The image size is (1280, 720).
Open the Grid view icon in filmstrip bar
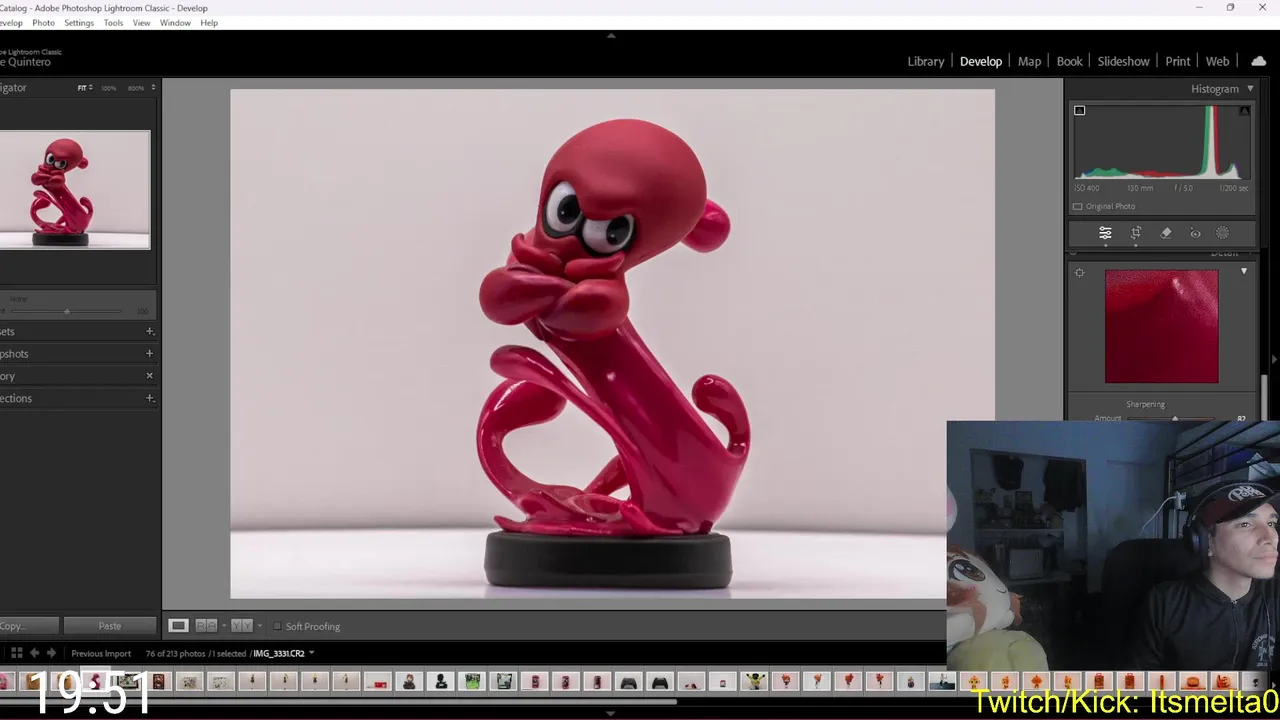pos(16,653)
